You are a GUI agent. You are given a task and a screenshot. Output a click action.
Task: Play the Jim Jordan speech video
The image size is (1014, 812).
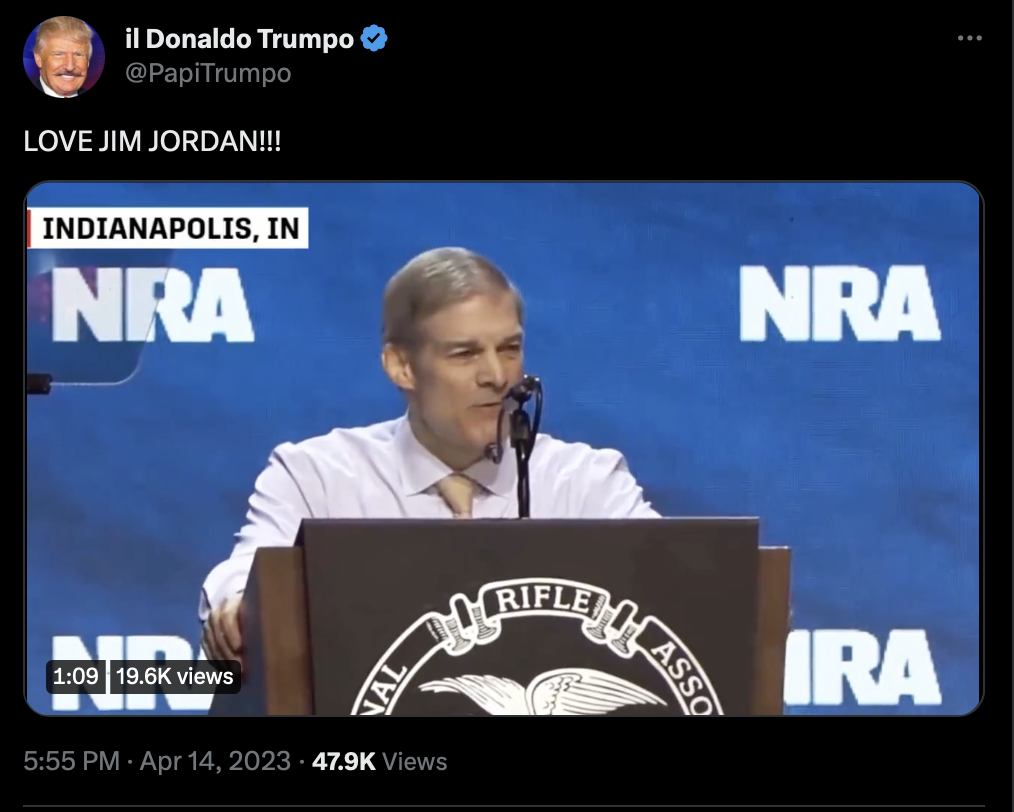504,449
